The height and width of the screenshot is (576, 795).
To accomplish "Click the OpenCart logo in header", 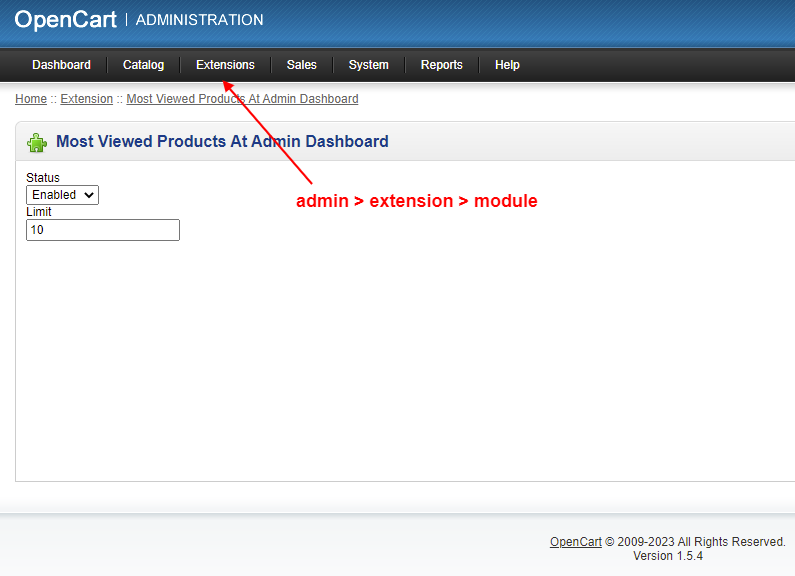I will tap(65, 20).
